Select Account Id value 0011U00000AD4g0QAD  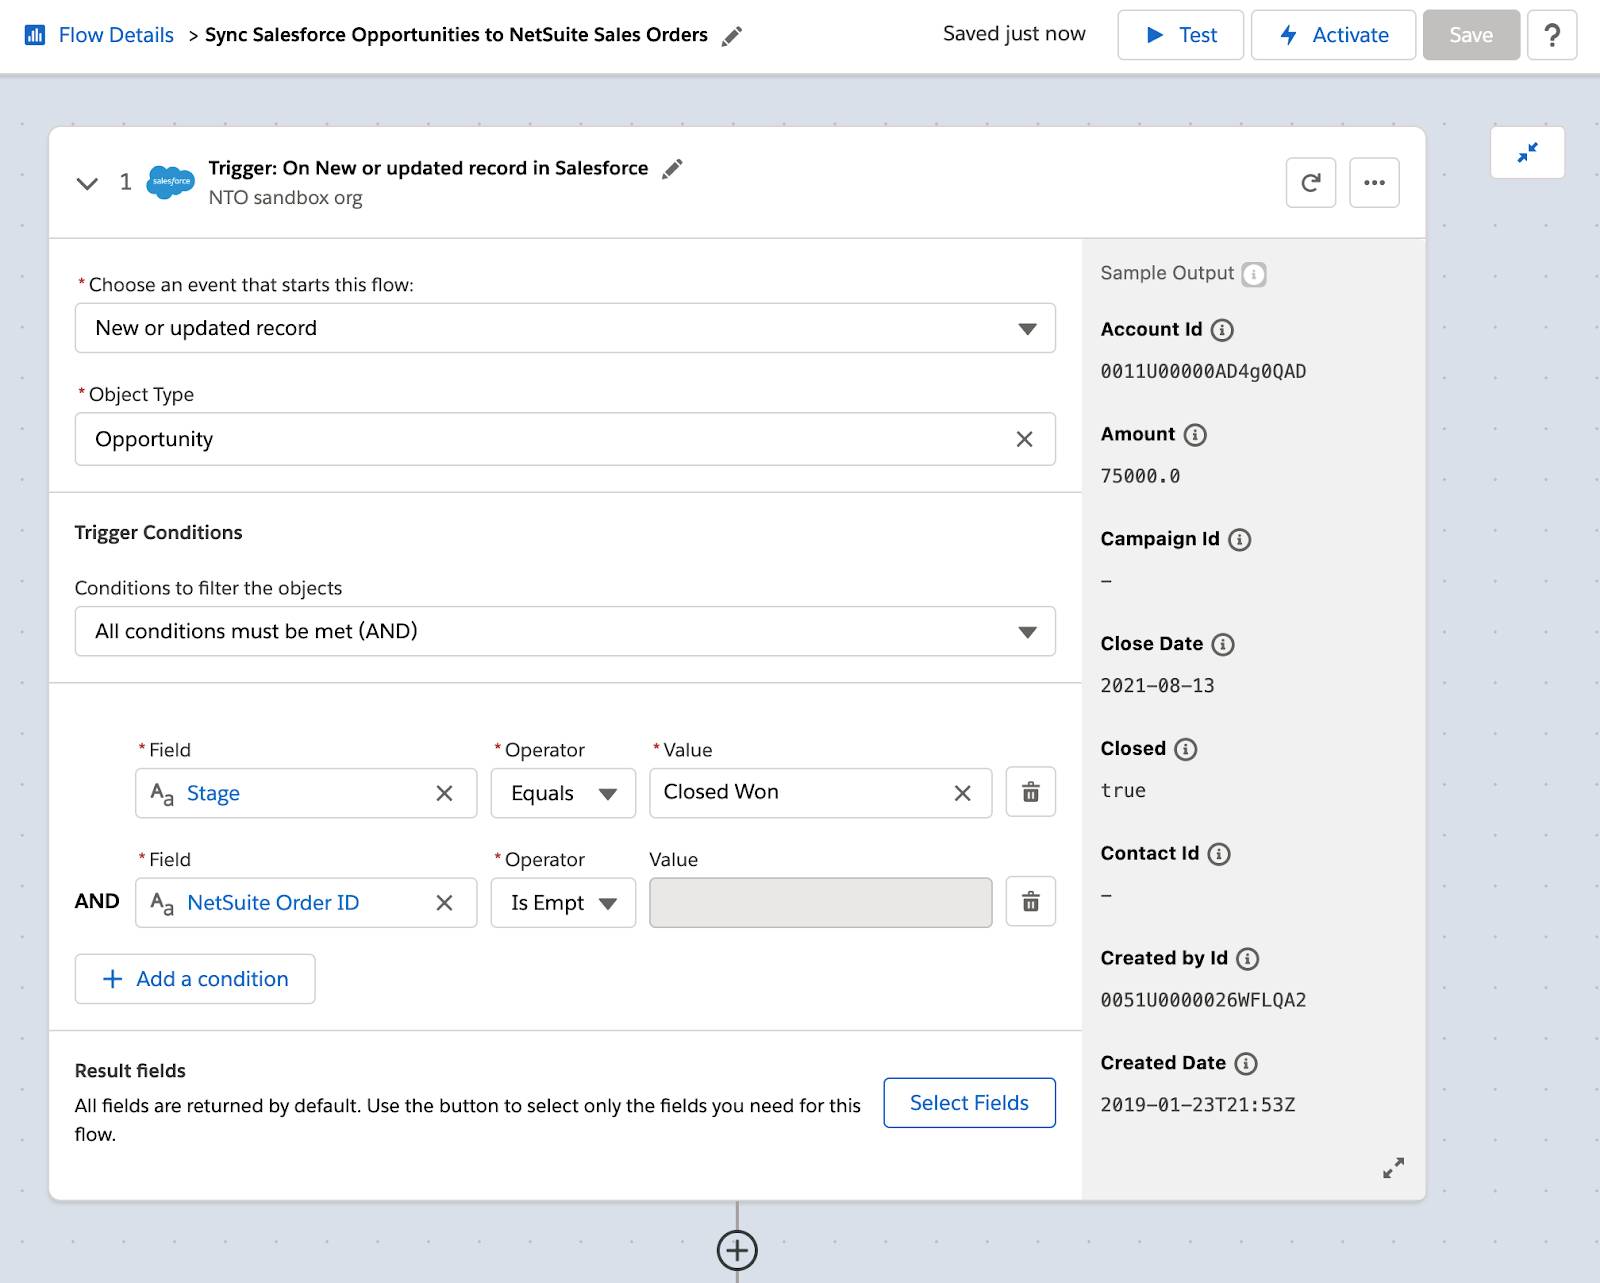tap(1203, 372)
